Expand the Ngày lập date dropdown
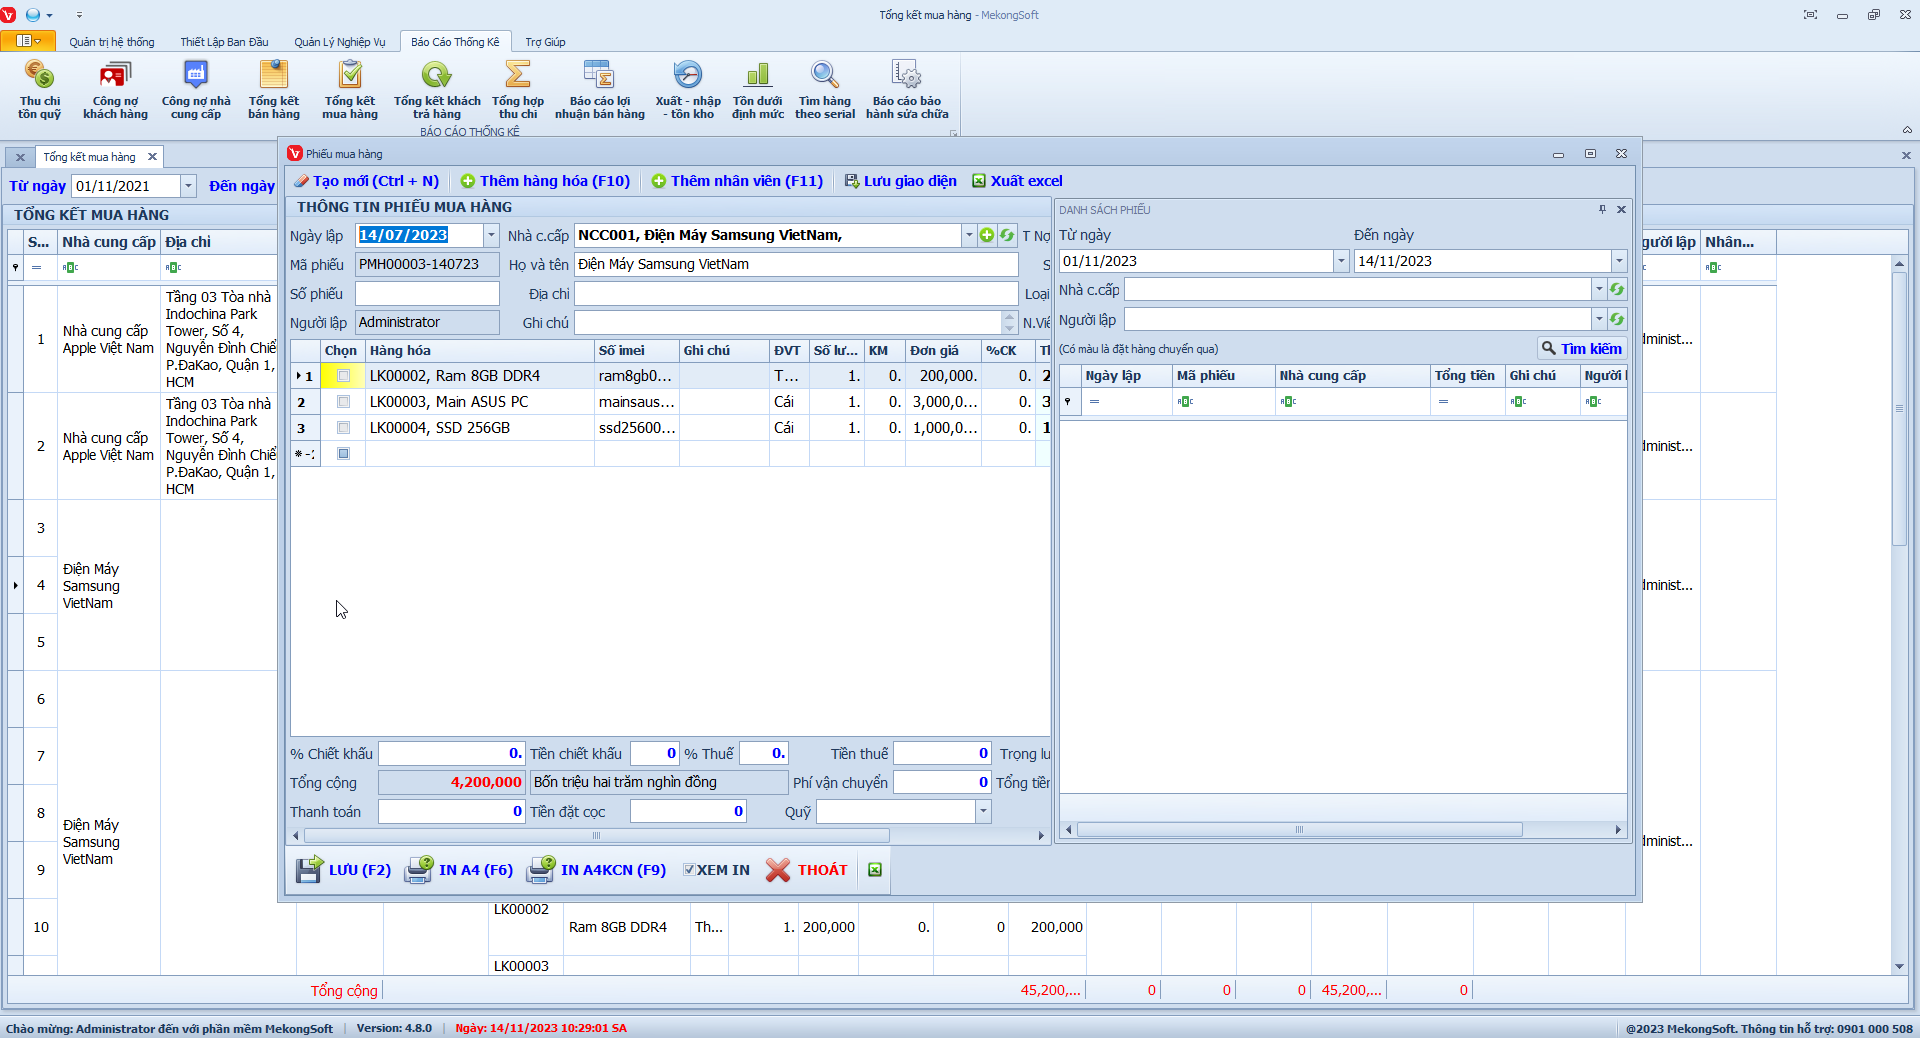This screenshot has height=1038, width=1920. (491, 235)
